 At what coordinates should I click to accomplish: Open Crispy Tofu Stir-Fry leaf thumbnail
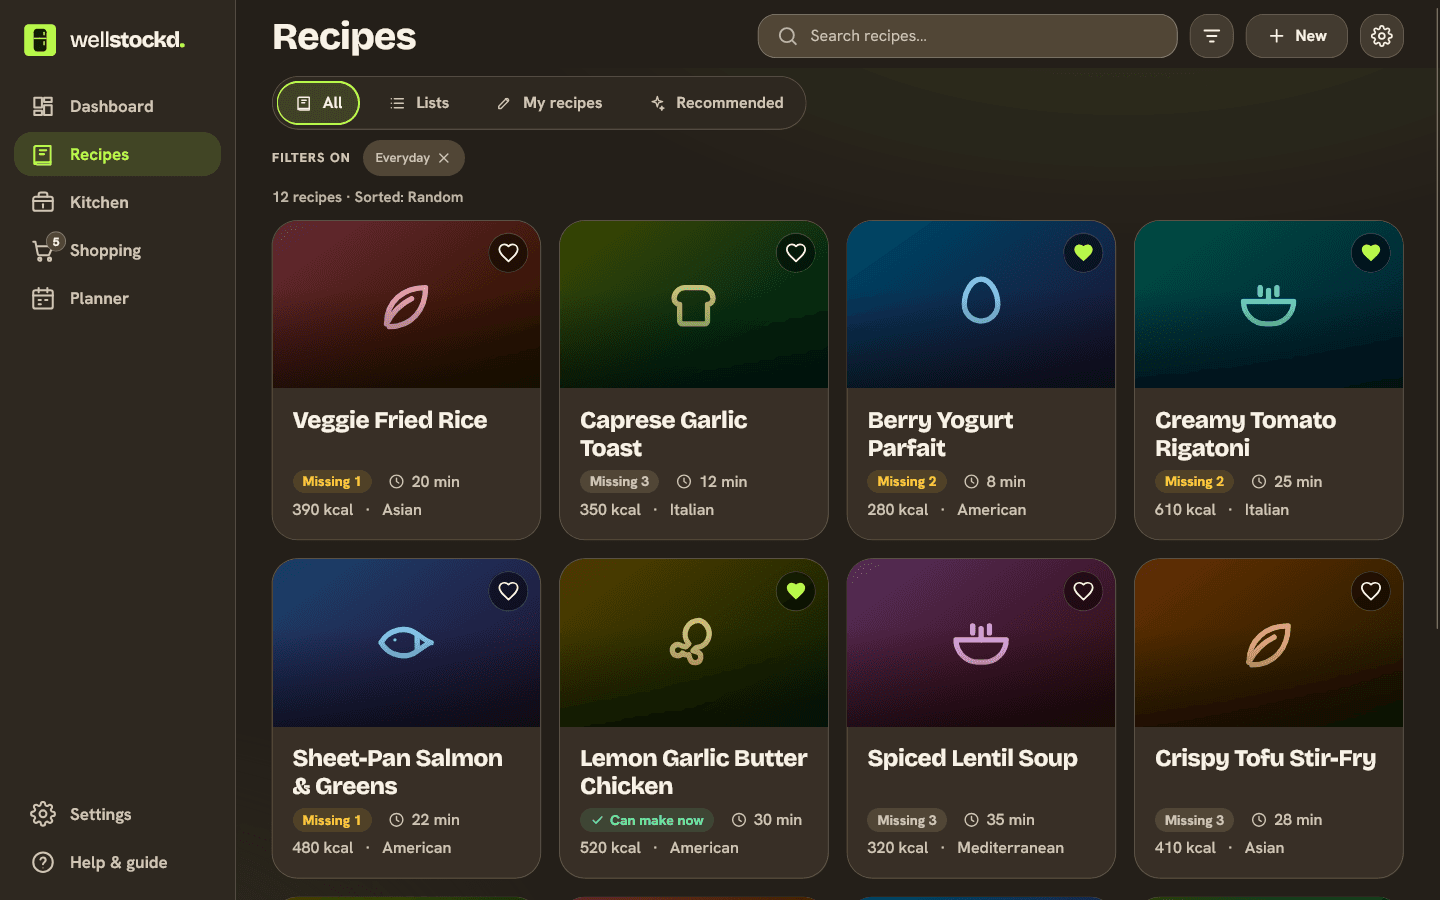(1269, 643)
